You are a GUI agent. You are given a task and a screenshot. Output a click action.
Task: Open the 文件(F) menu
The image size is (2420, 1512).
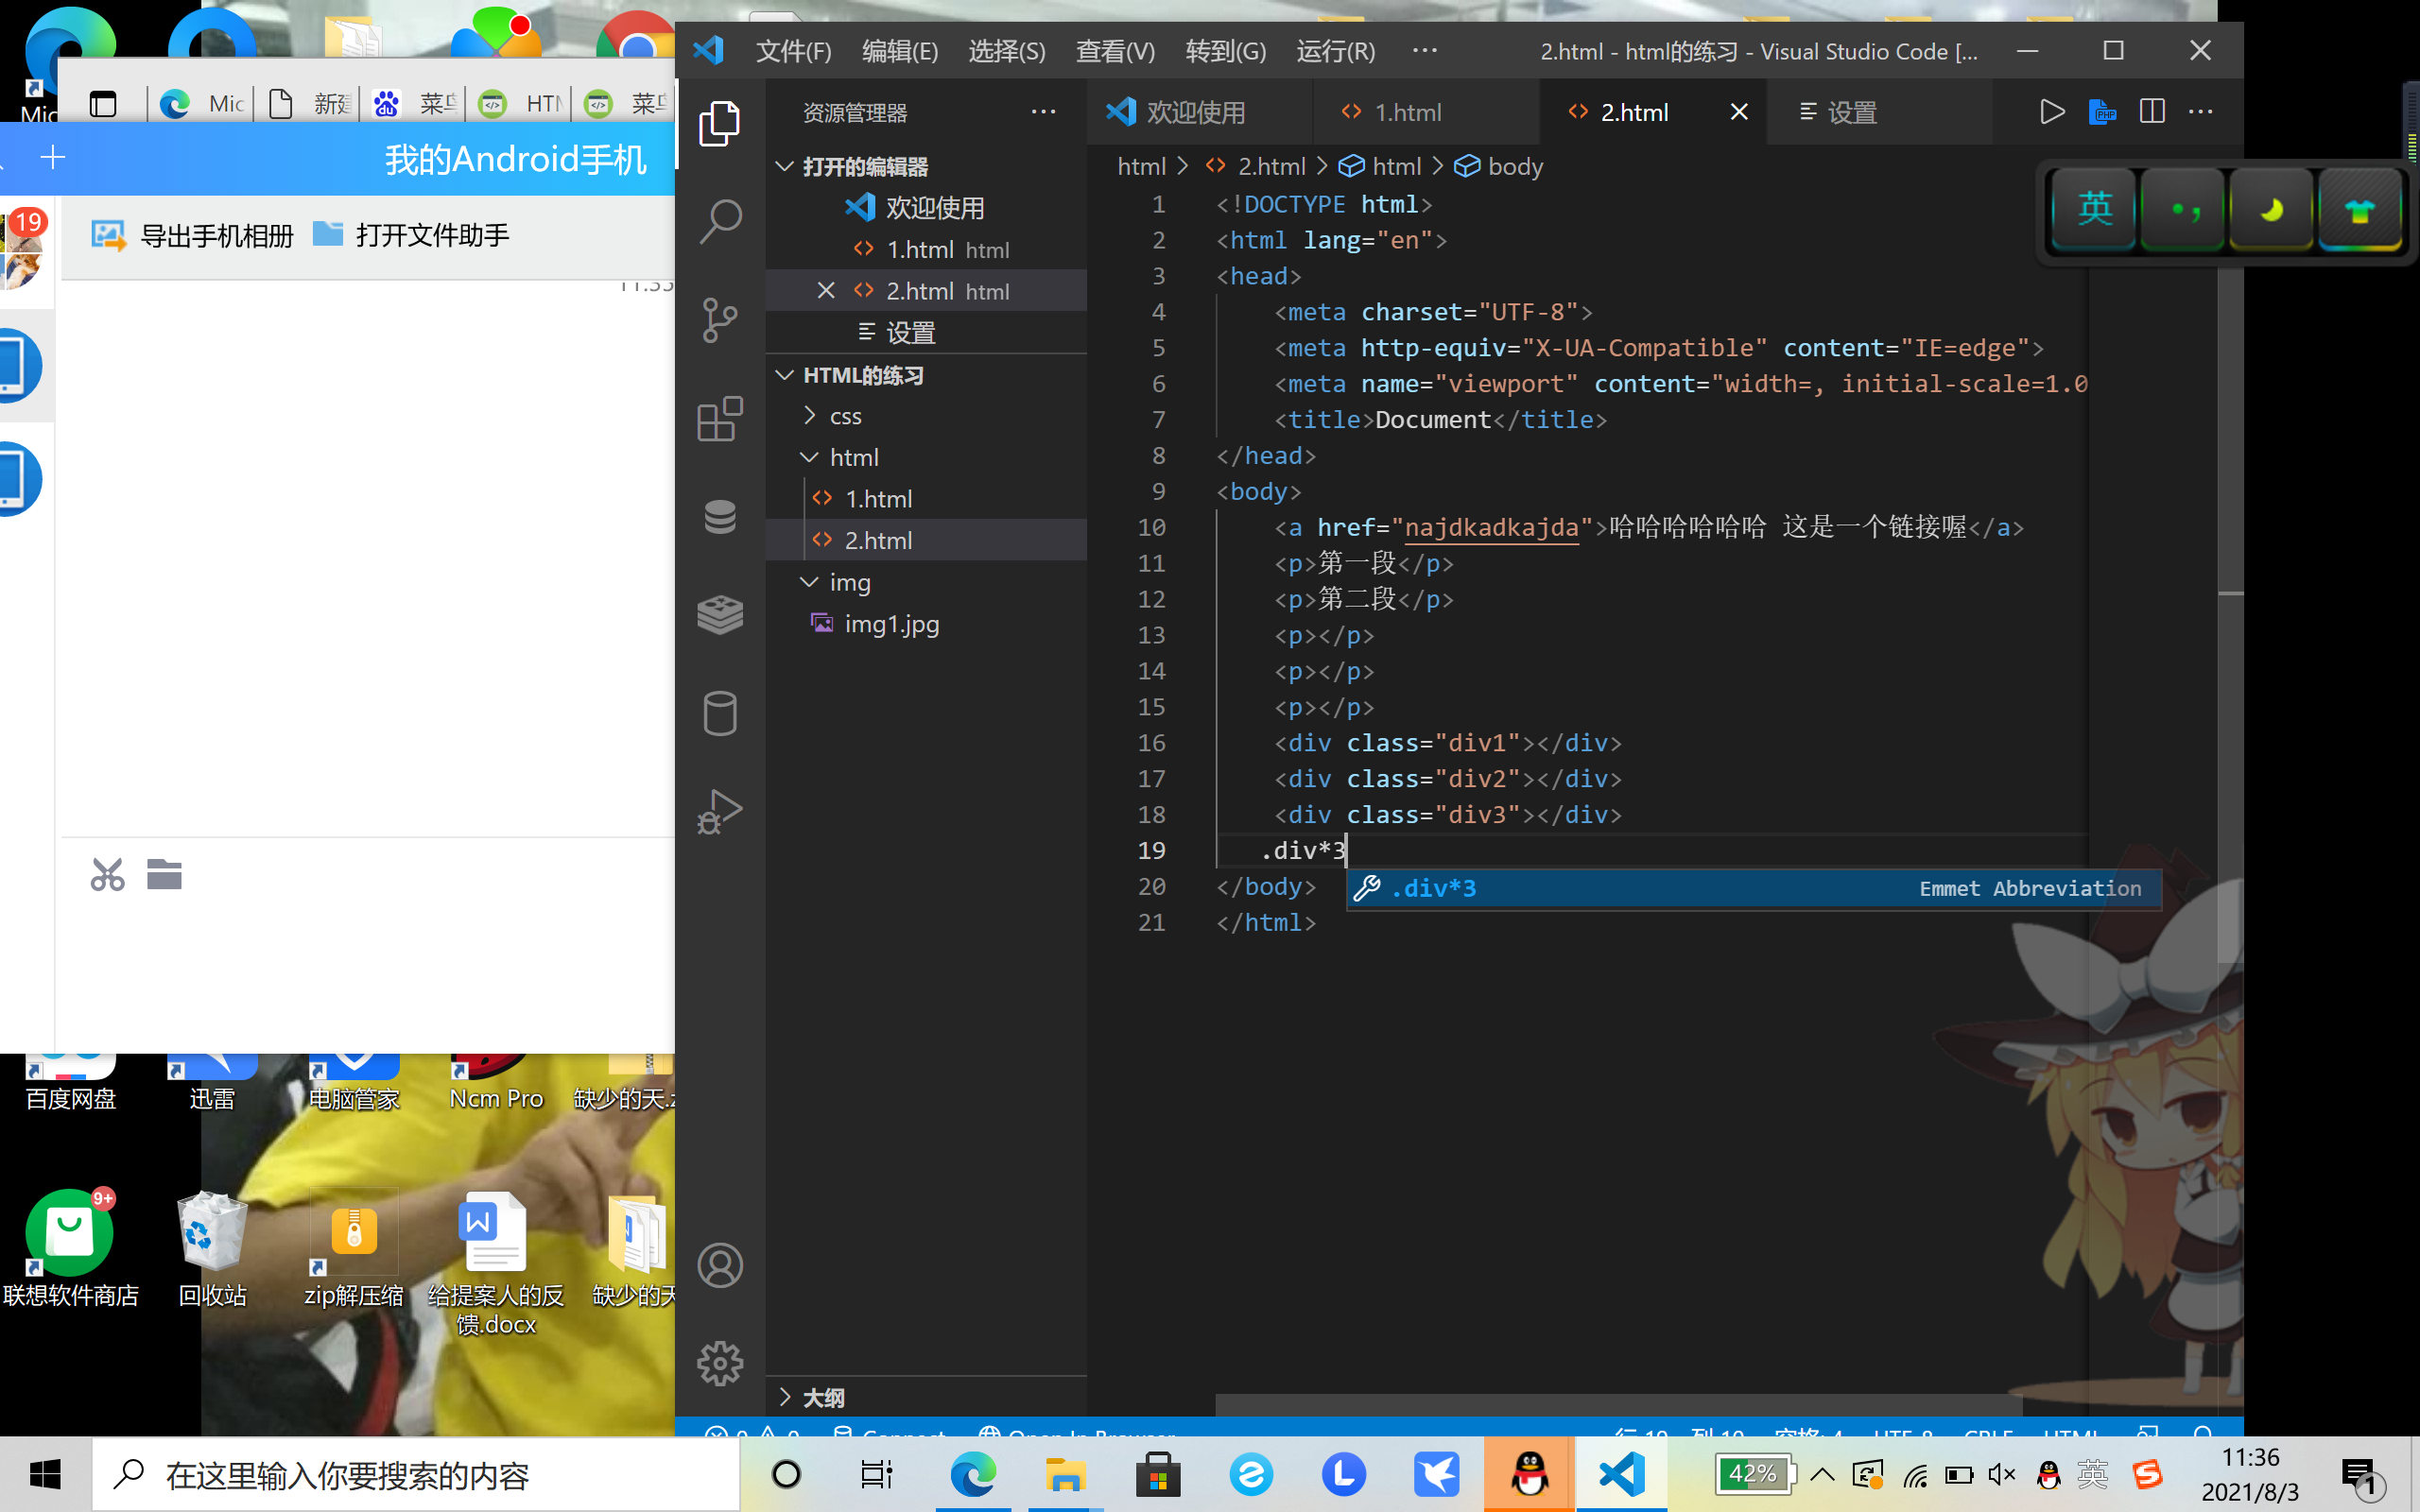pos(793,51)
